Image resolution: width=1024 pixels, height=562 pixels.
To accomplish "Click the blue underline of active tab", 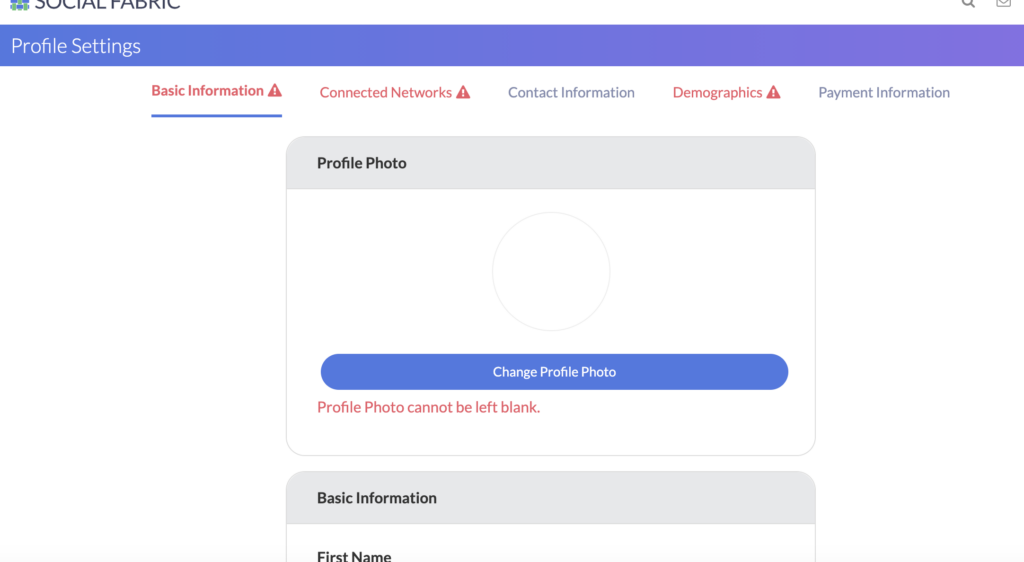I will 216,116.
